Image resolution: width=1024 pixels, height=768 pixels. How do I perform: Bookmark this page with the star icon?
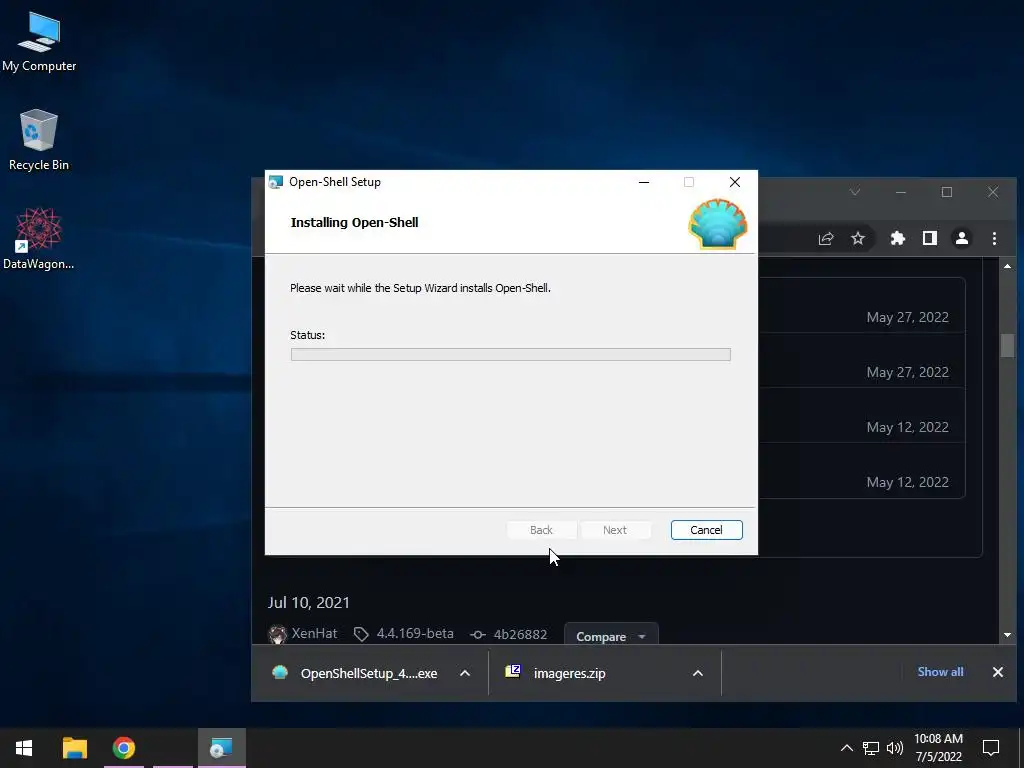point(857,238)
